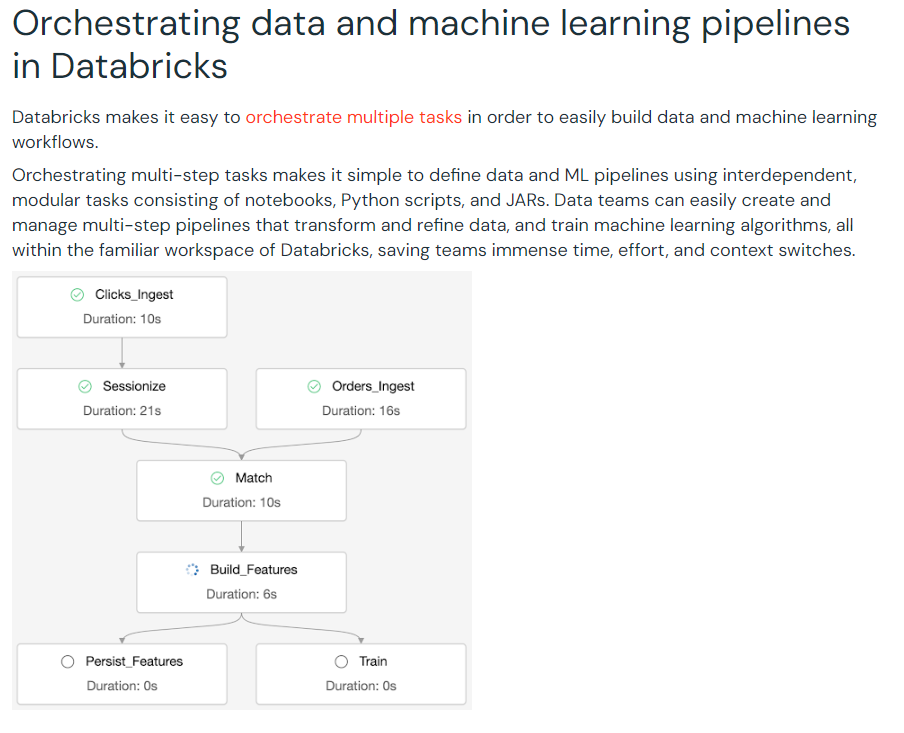Select the Clicks_Ingest task node
Screen dimensions: 904x733
tap(122, 307)
